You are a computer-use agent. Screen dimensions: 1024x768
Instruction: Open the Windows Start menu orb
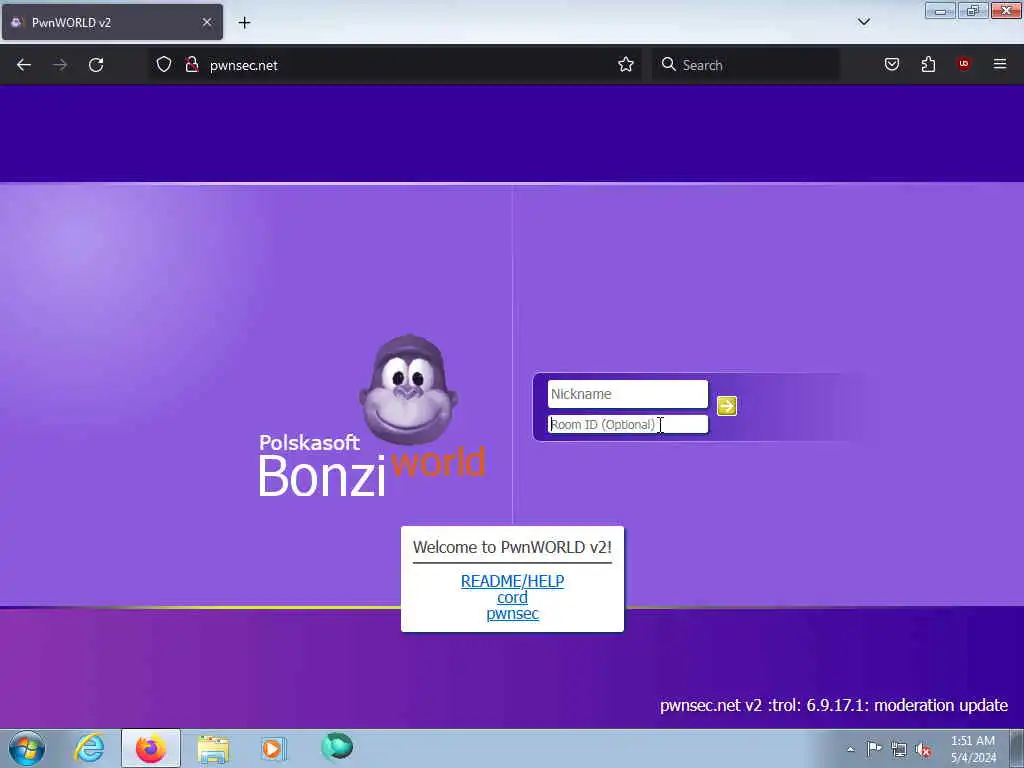(x=27, y=748)
